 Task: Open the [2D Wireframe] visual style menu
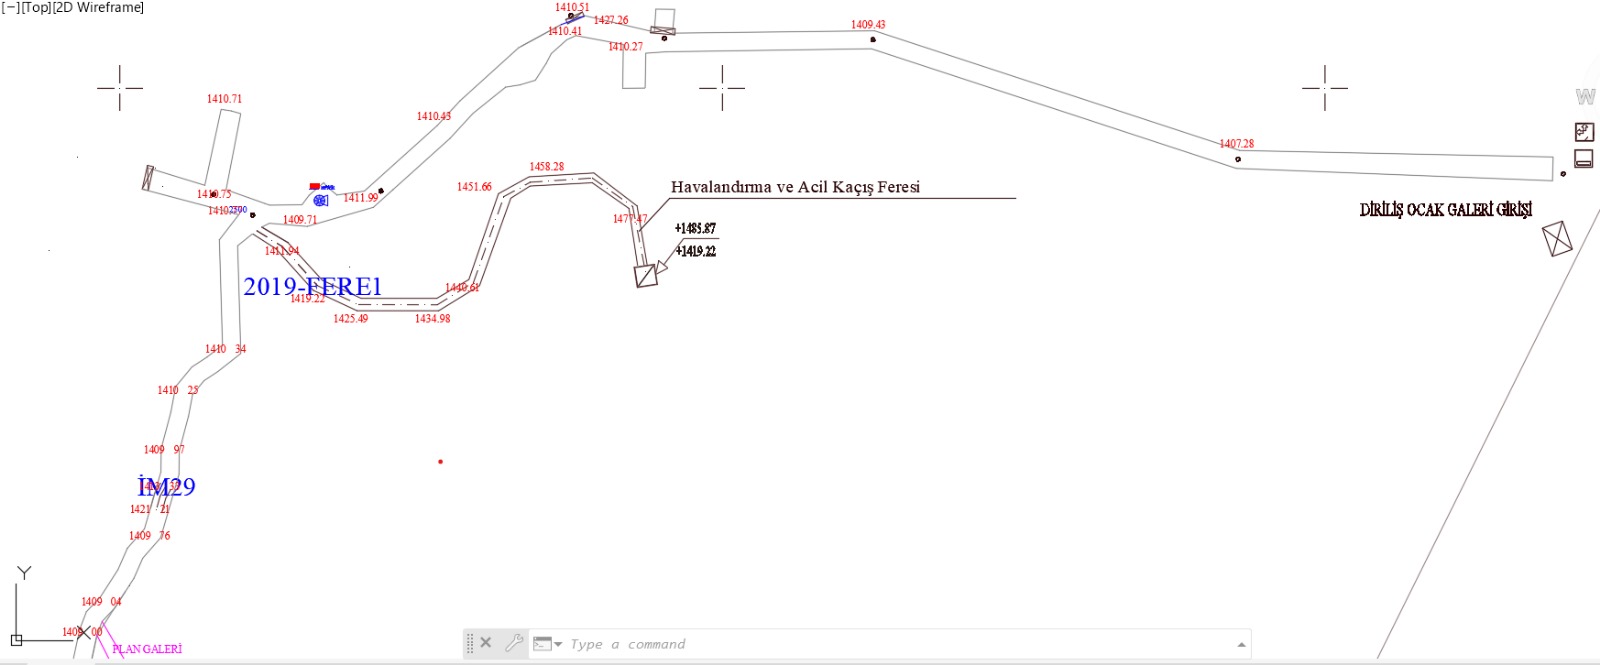pos(98,7)
